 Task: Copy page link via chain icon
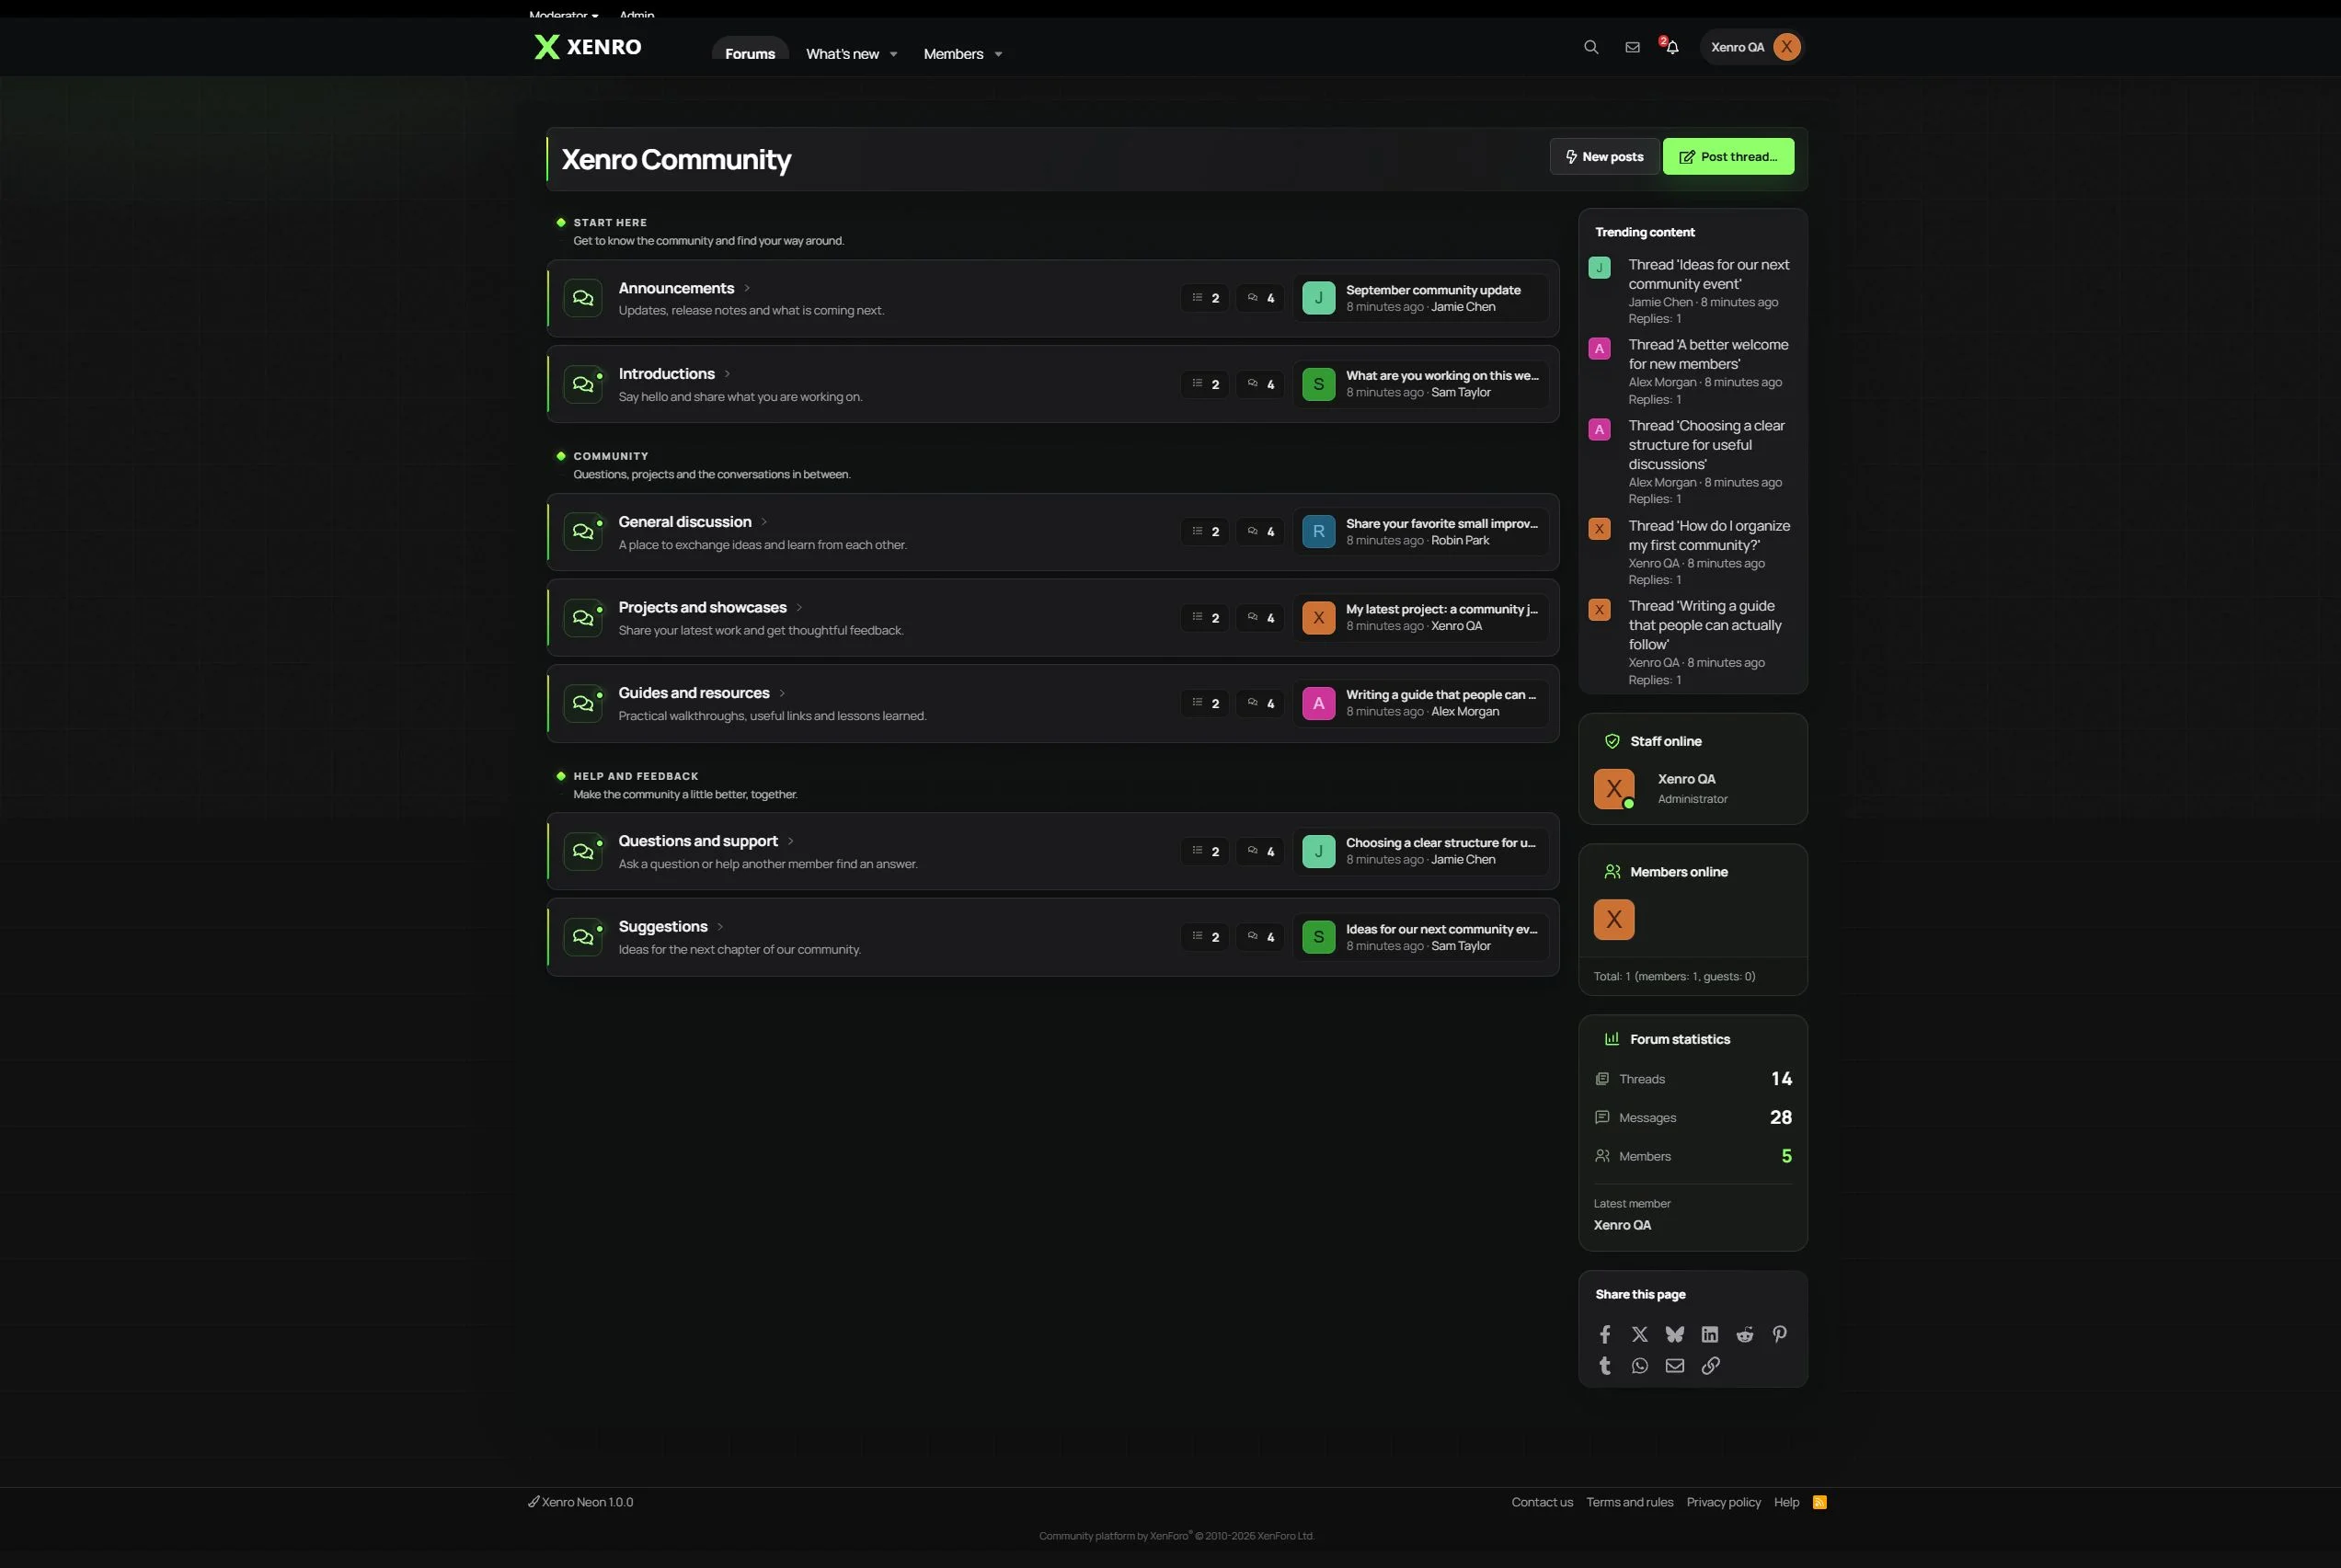(x=1711, y=1365)
